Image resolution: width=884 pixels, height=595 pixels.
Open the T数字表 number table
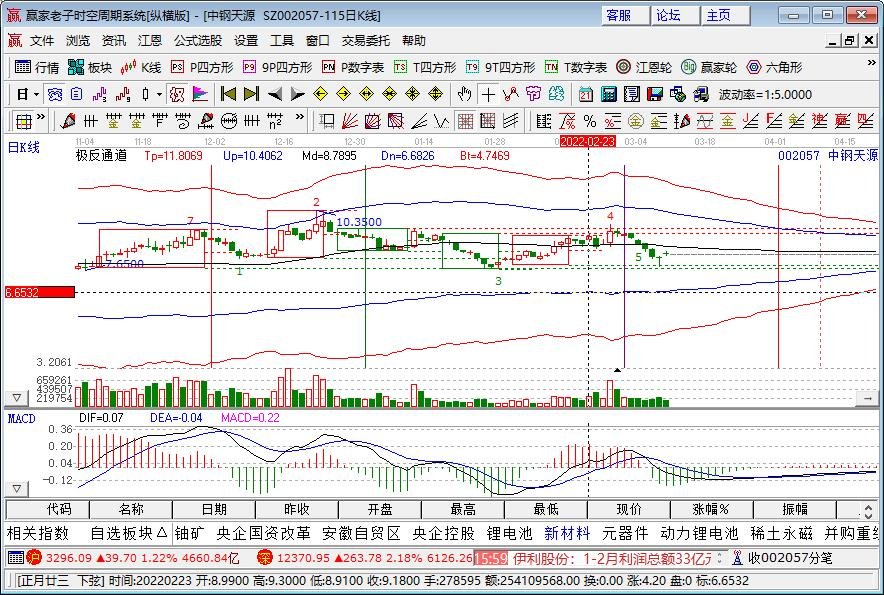[576, 67]
